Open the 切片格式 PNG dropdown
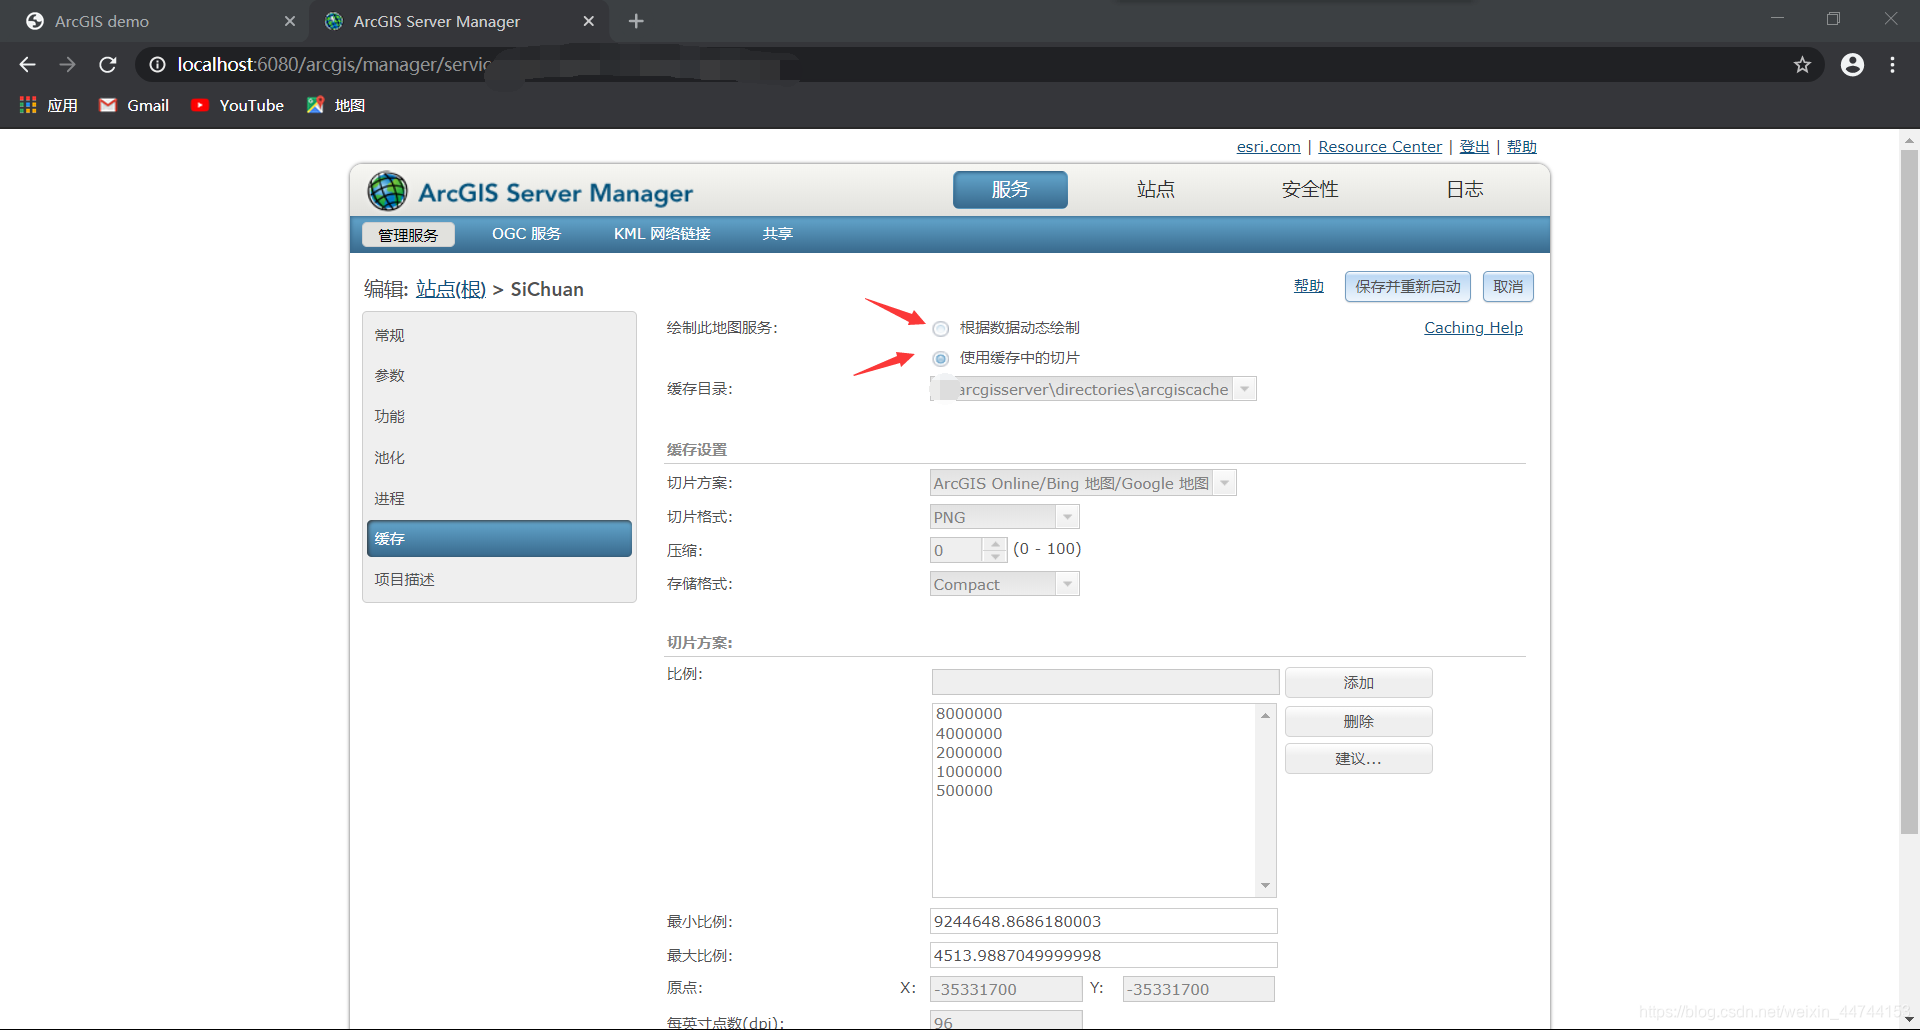 (x=1068, y=517)
